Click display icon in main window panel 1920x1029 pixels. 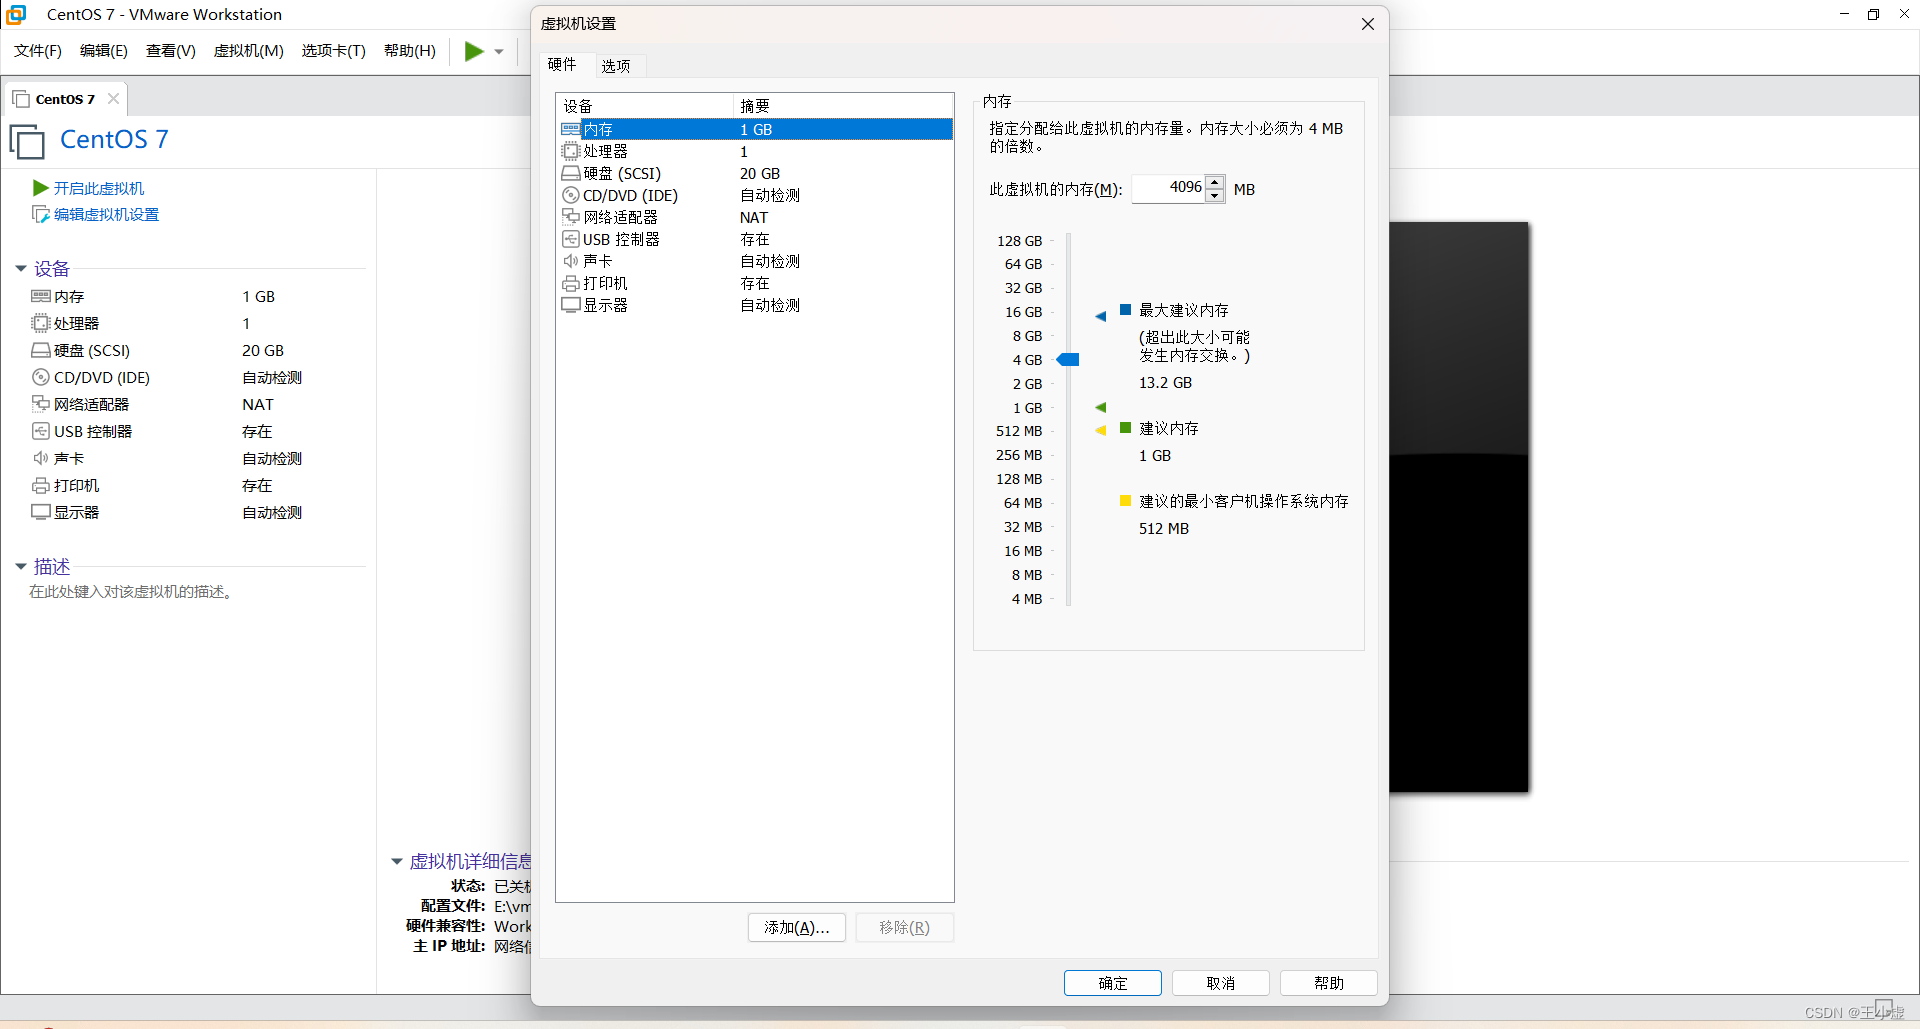tap(41, 512)
